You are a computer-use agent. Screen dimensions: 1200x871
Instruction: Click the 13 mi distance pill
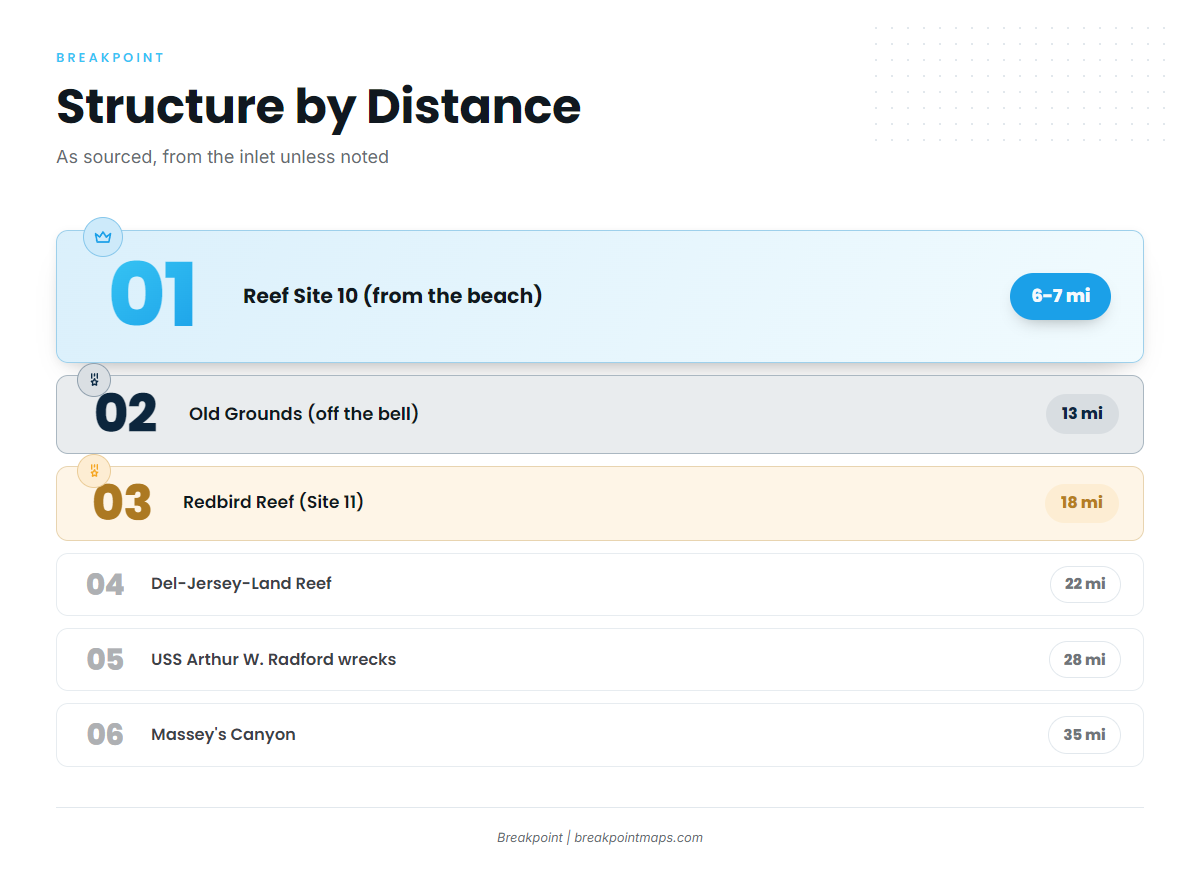1082,414
